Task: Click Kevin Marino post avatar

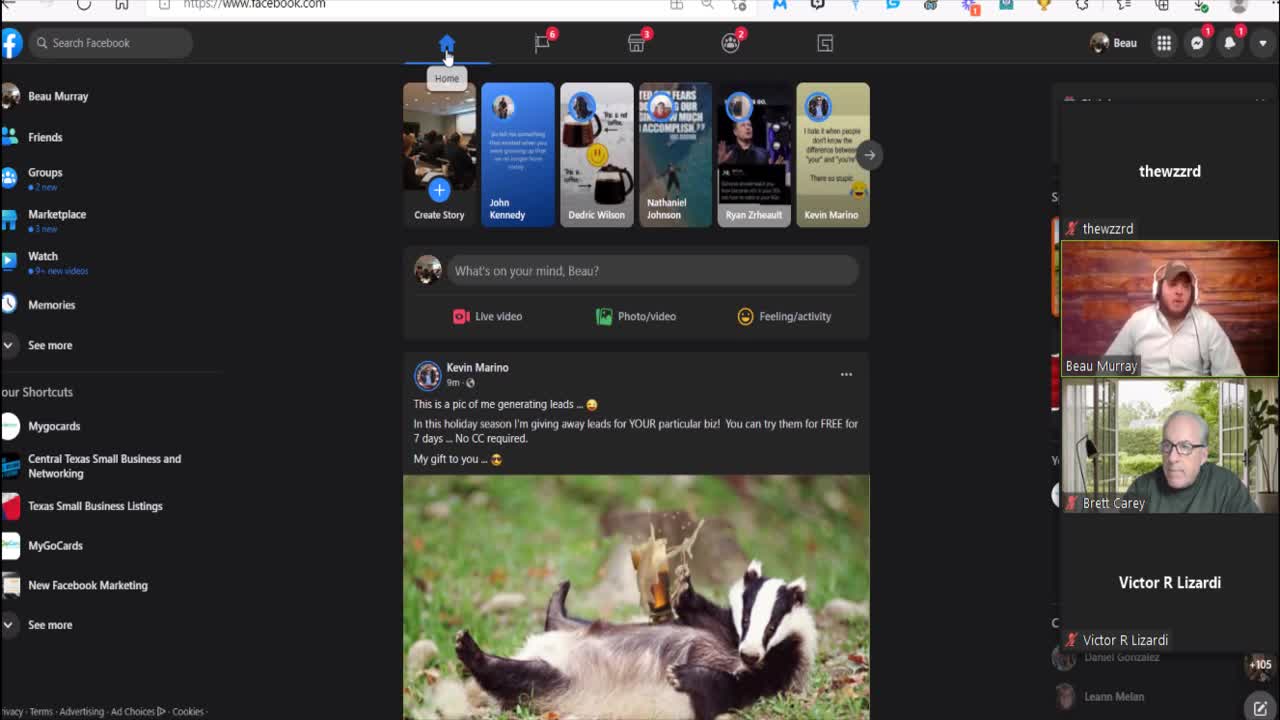Action: pos(428,375)
